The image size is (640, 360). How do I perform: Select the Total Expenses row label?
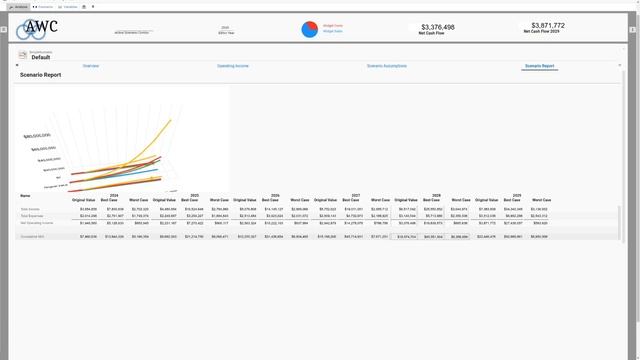coord(32,216)
